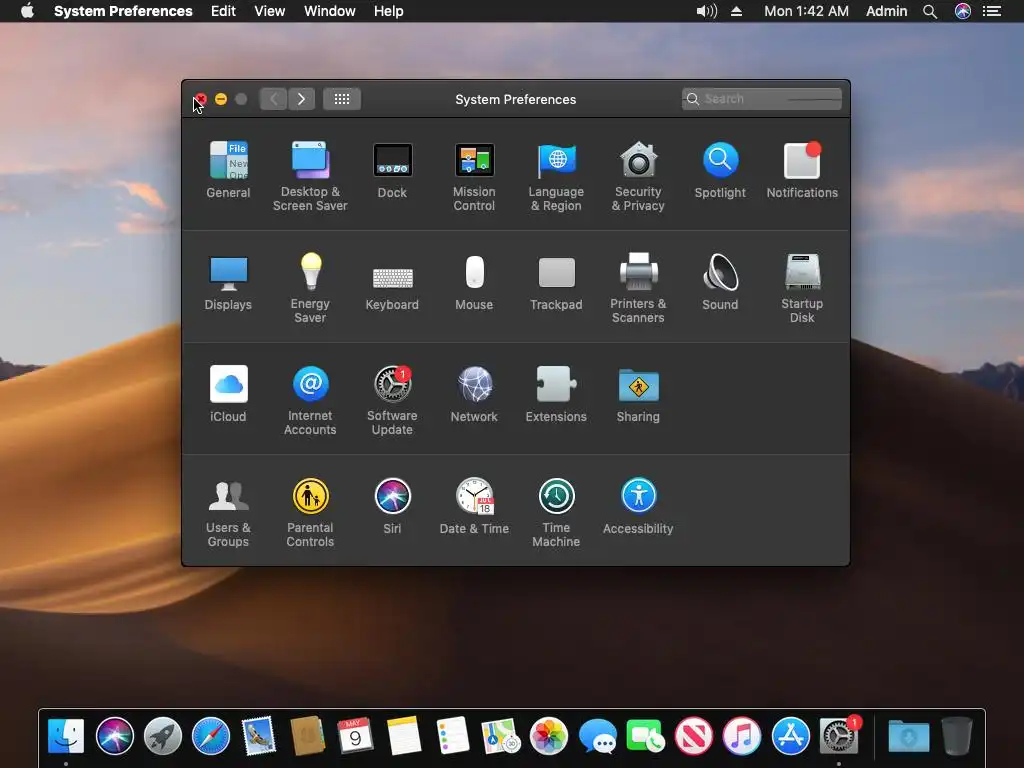Image resolution: width=1024 pixels, height=768 pixels.
Task: Open Mouse preferences pane
Action: (x=474, y=281)
